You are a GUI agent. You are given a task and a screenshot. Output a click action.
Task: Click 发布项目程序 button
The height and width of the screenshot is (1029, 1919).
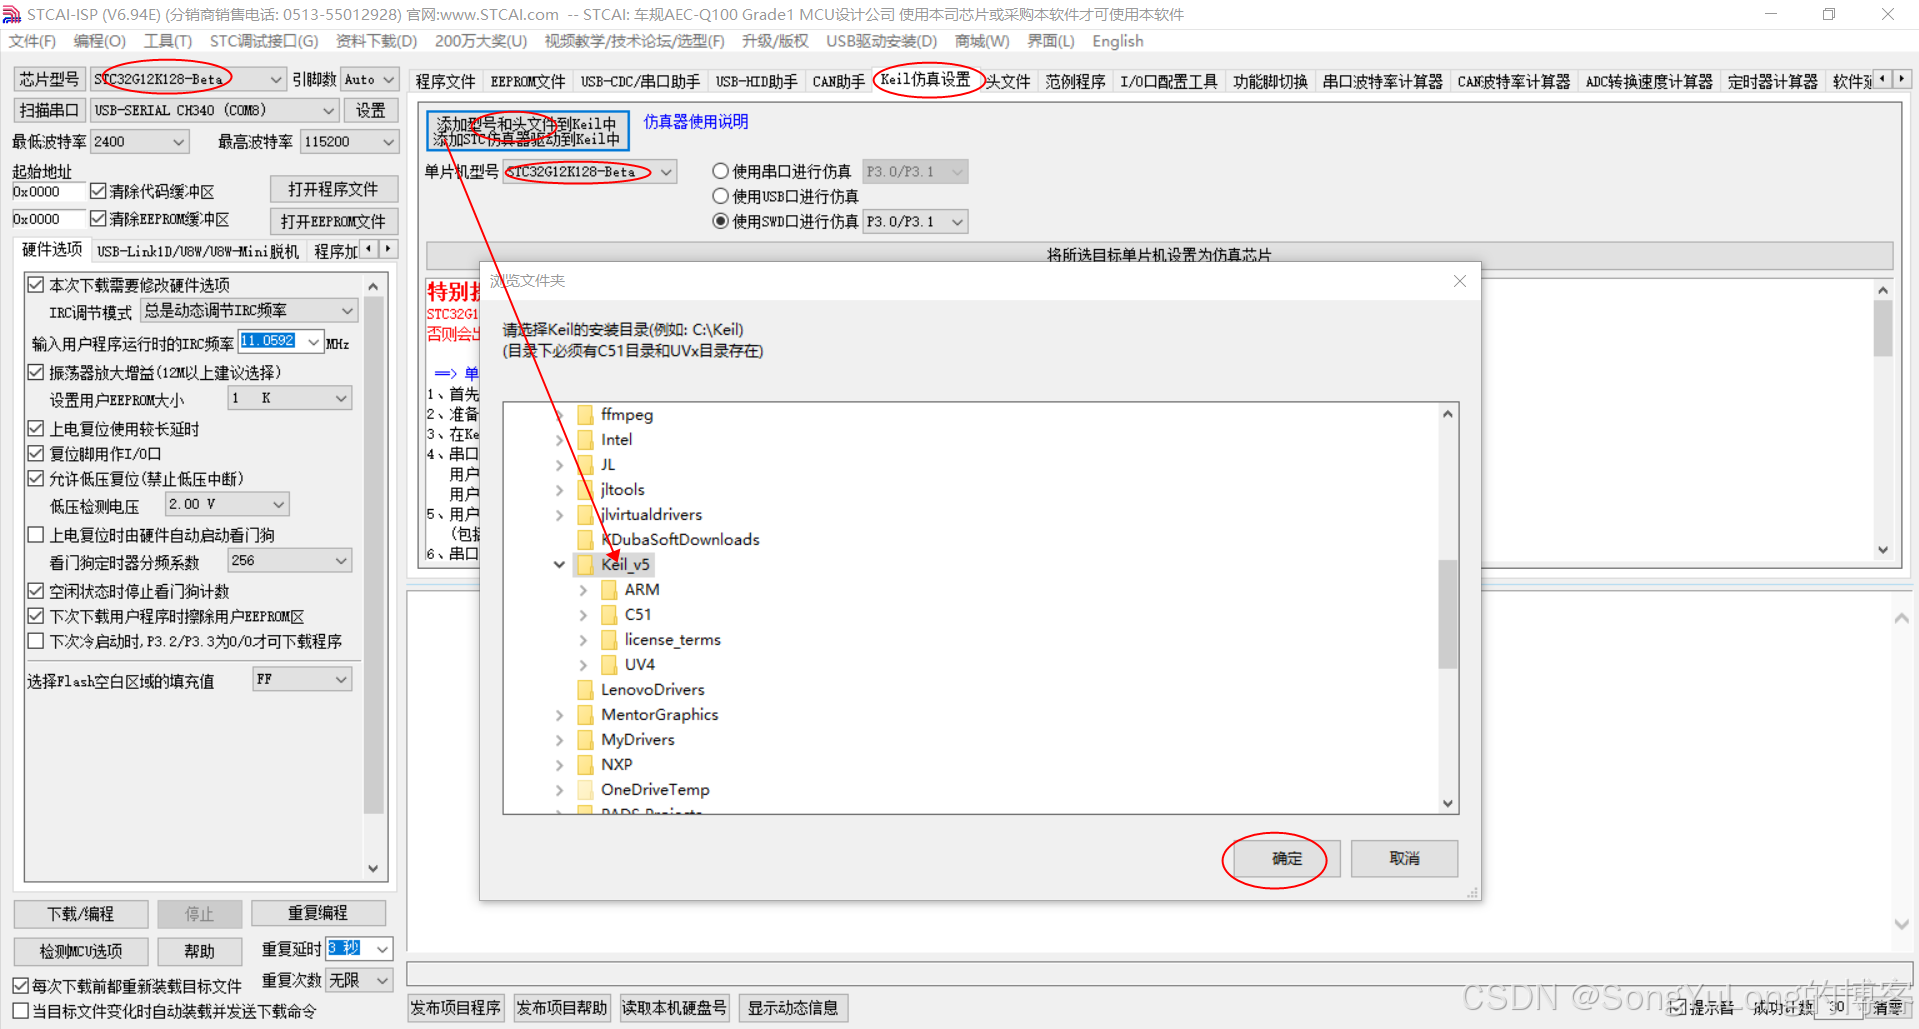click(456, 1008)
